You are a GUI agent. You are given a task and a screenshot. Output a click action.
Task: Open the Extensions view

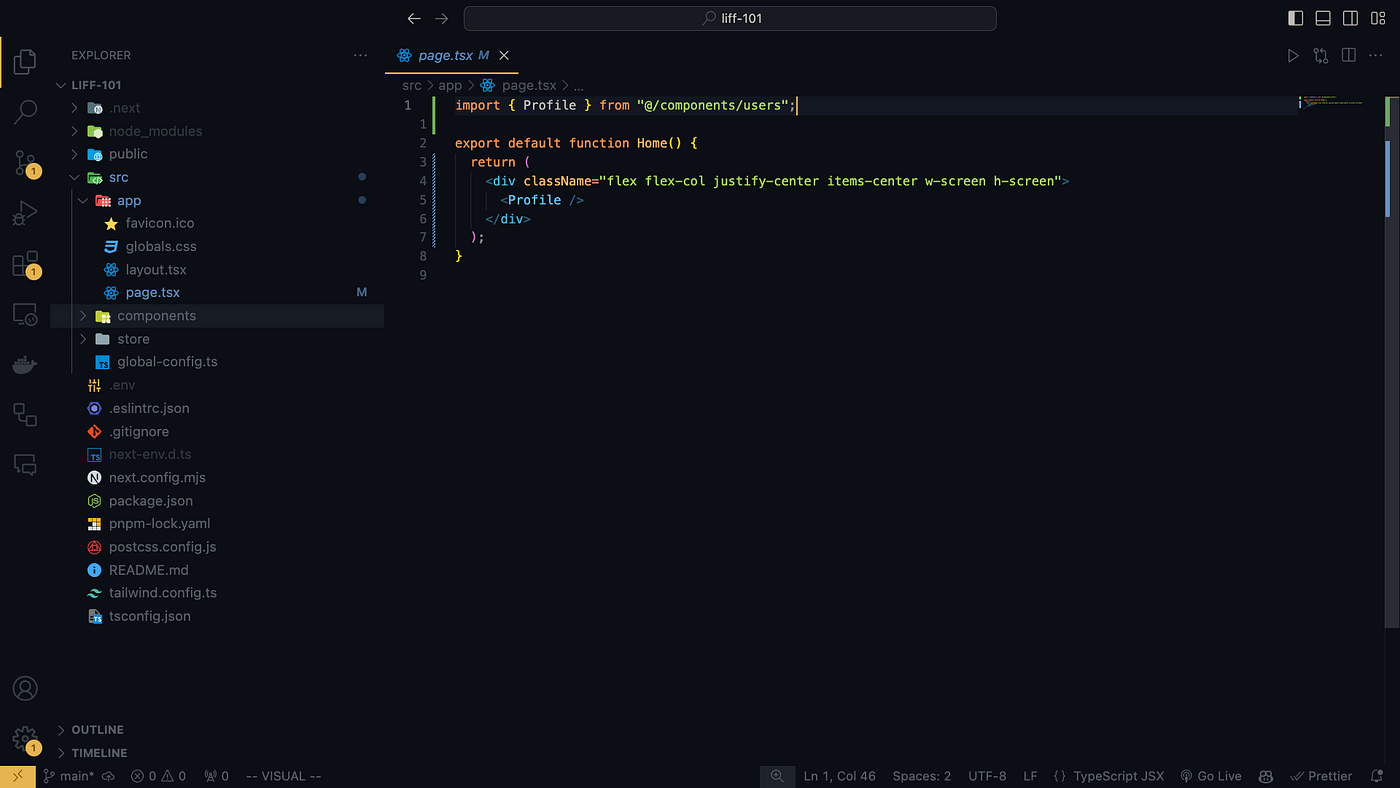pos(25,264)
